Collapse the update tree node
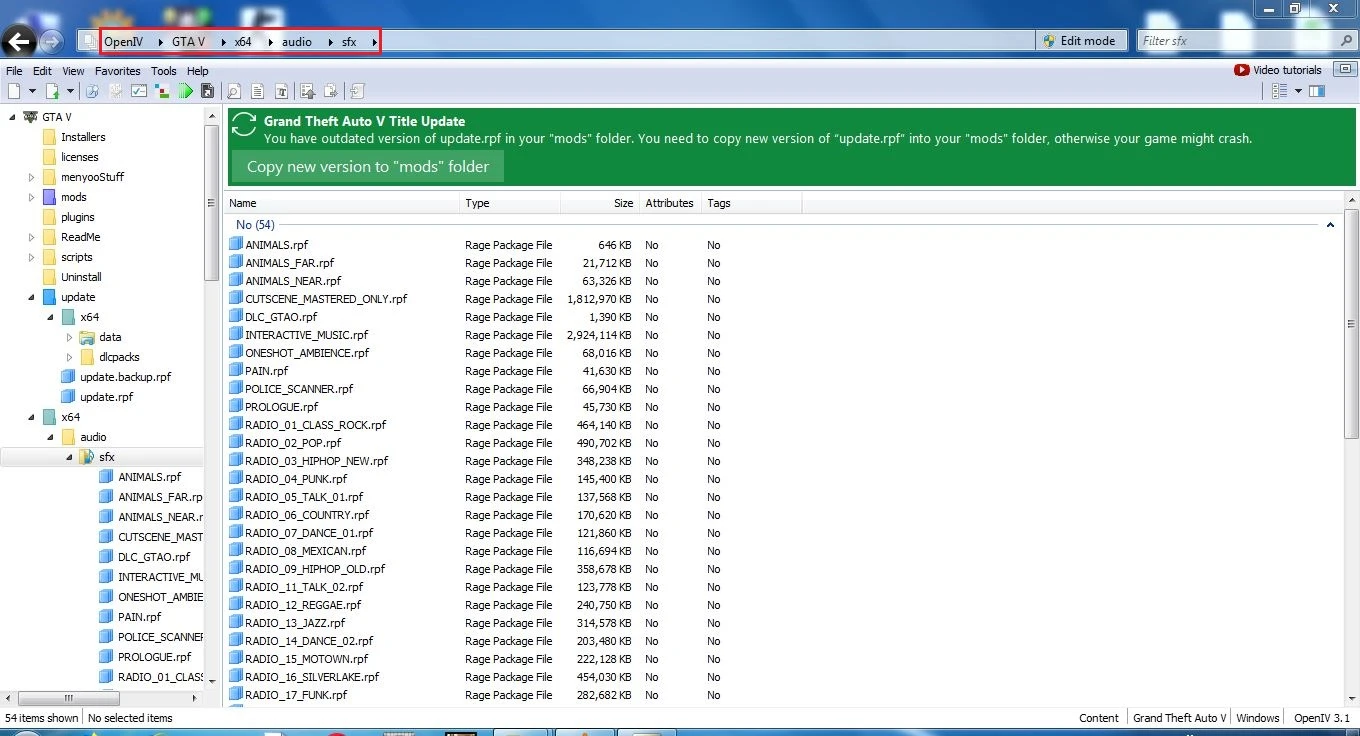 pyautogui.click(x=31, y=297)
